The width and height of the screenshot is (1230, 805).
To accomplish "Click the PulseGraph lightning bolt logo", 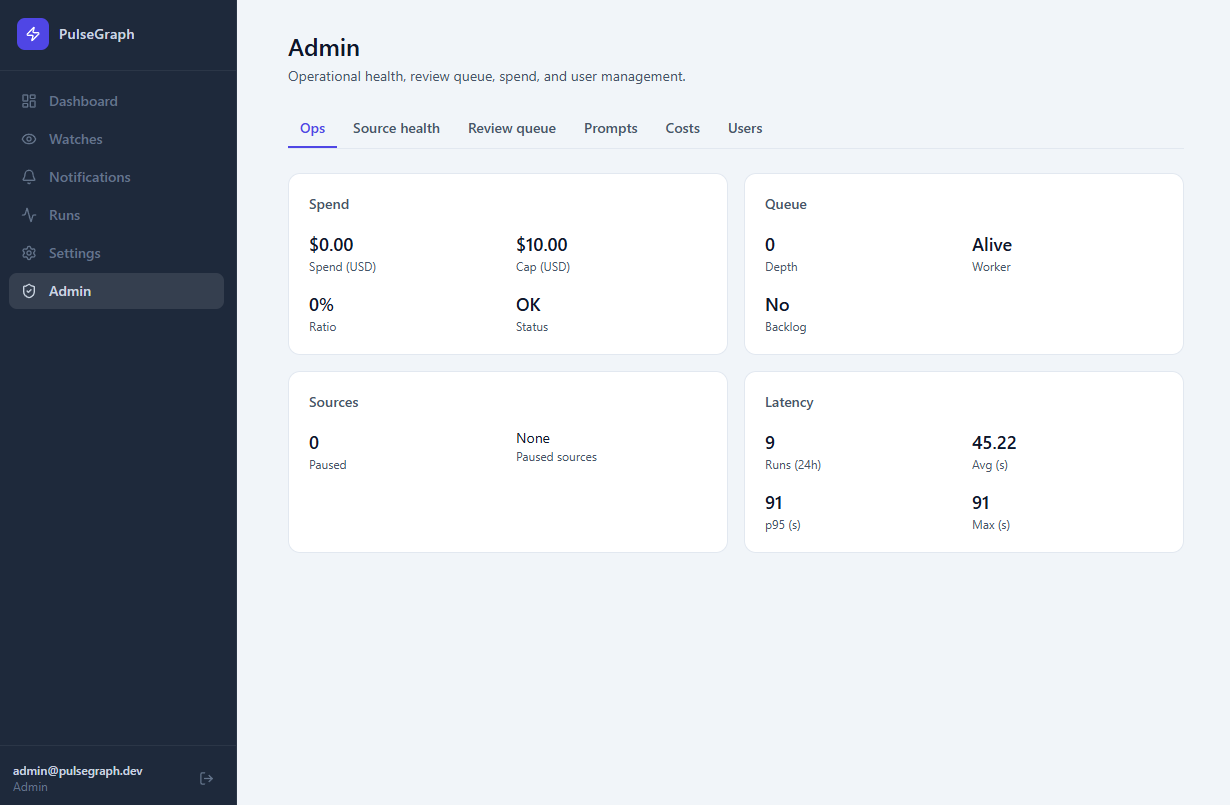I will tap(33, 34).
